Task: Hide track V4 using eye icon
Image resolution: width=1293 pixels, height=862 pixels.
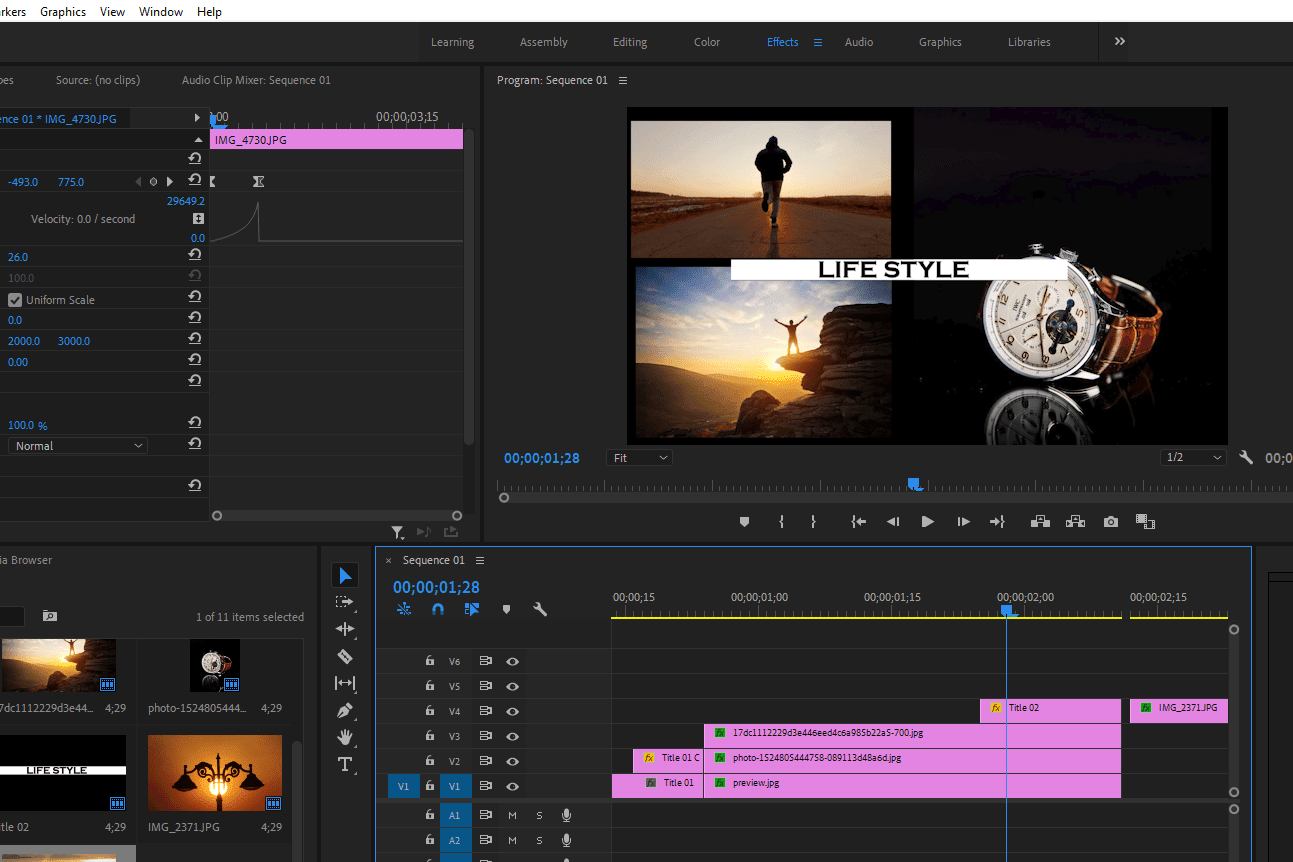Action: [512, 712]
